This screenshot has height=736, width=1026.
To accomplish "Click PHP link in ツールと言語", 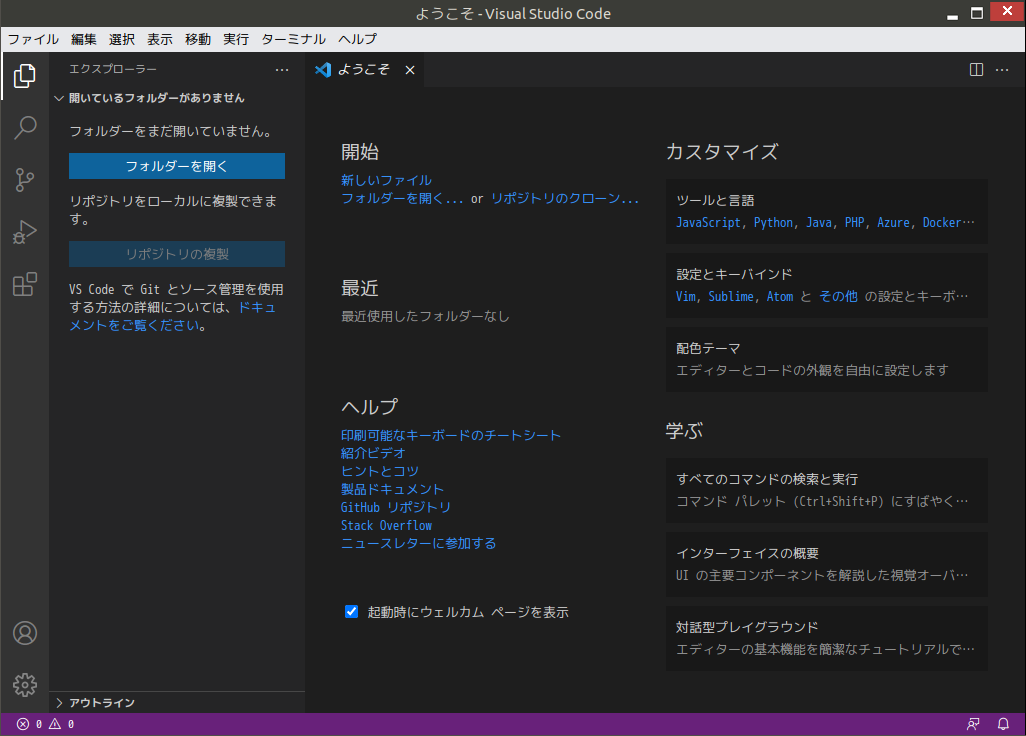I will click(854, 222).
